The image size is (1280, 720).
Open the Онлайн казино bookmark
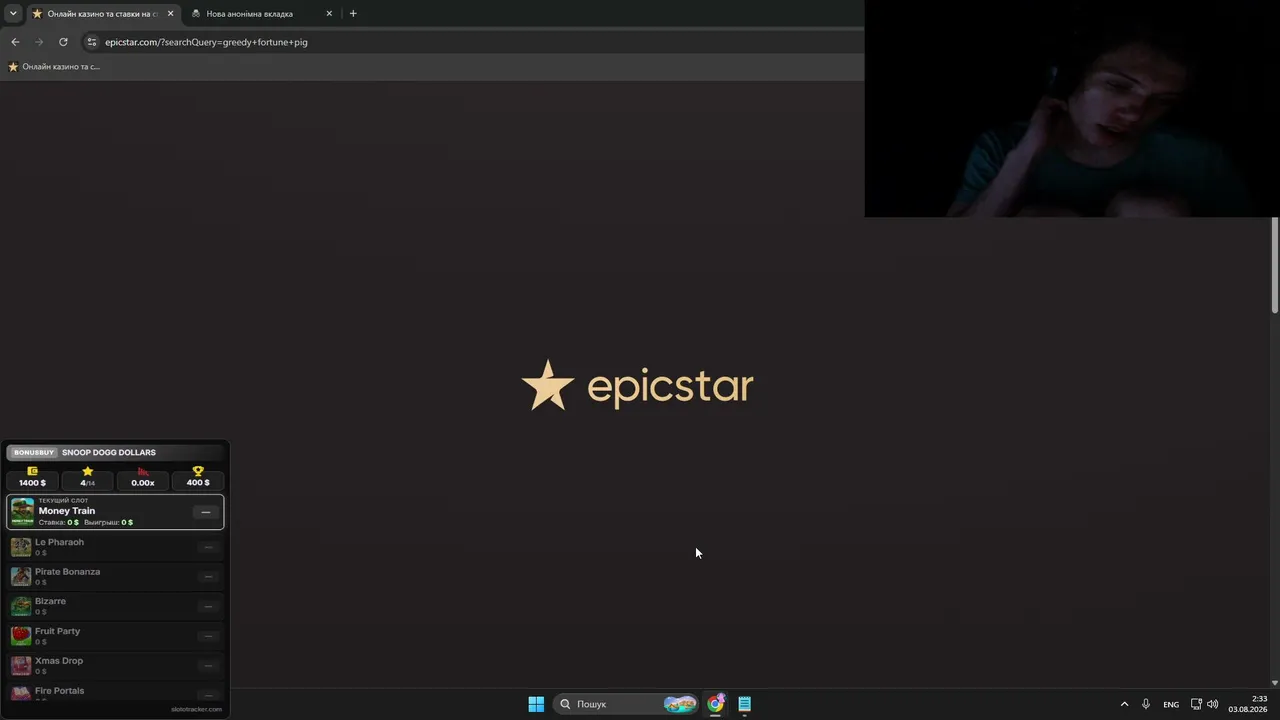point(54,67)
